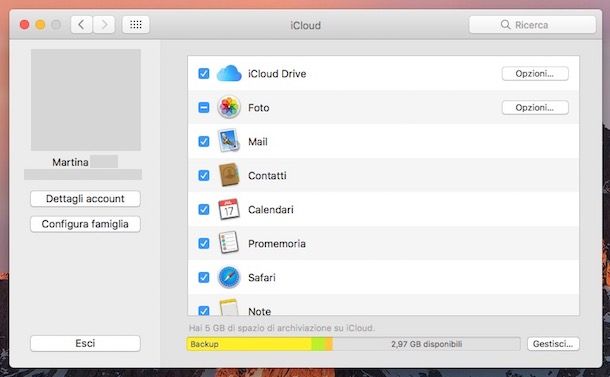This screenshot has height=377, width=610.
Task: Minimize window with yellow button
Action: (40, 25)
